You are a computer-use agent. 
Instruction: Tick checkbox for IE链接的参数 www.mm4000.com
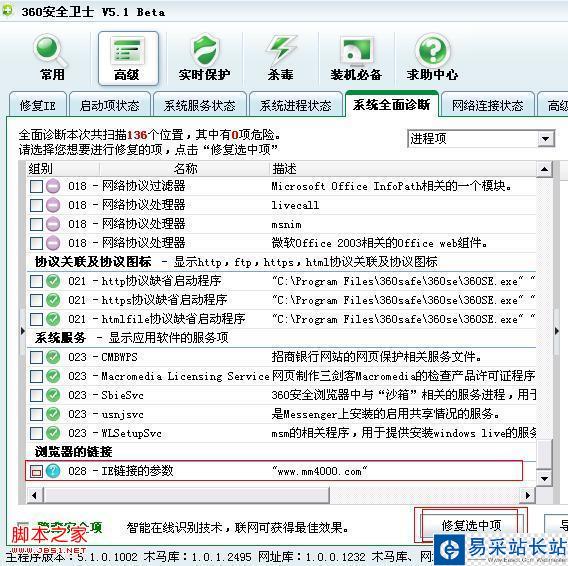tap(36, 471)
